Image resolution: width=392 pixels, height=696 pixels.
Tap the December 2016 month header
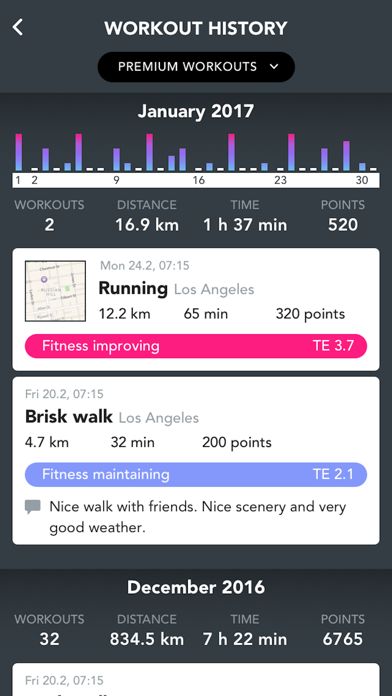[196, 587]
